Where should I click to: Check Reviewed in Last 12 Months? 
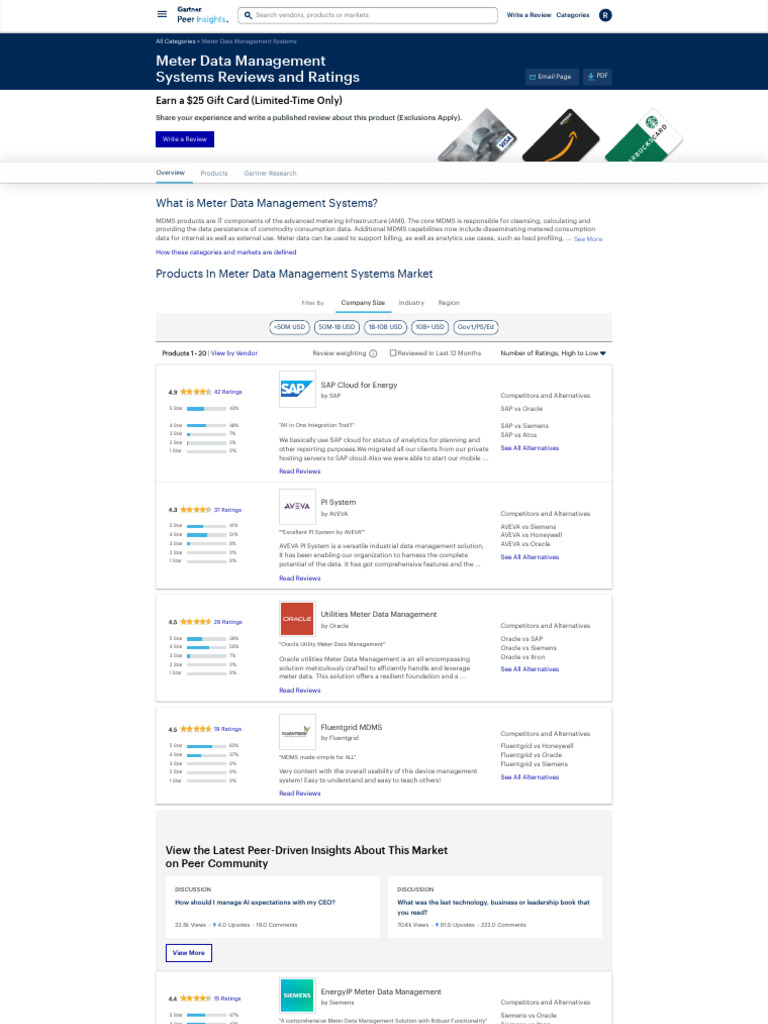(393, 353)
